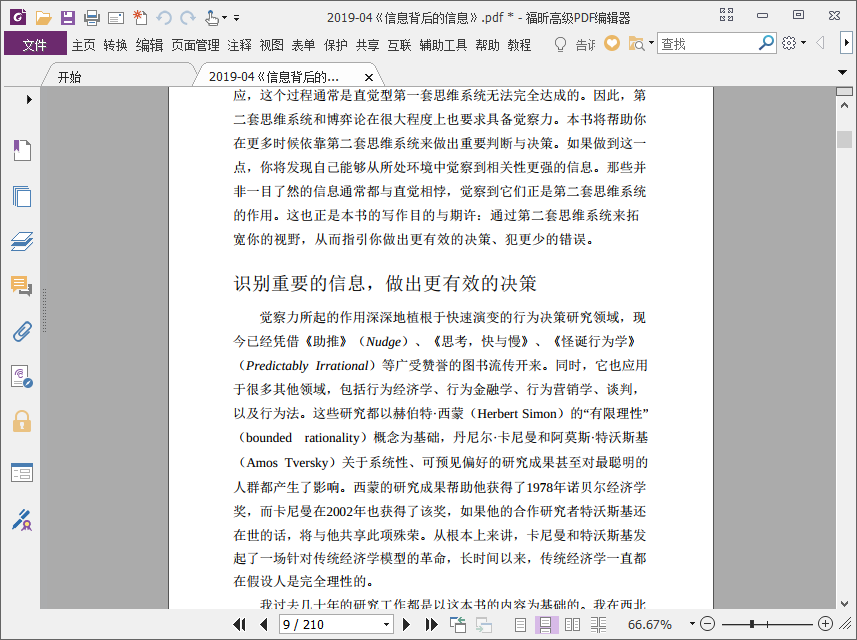Open the 辅助工具 ribbon tab
Screen dimensions: 857x640
(x=443, y=45)
